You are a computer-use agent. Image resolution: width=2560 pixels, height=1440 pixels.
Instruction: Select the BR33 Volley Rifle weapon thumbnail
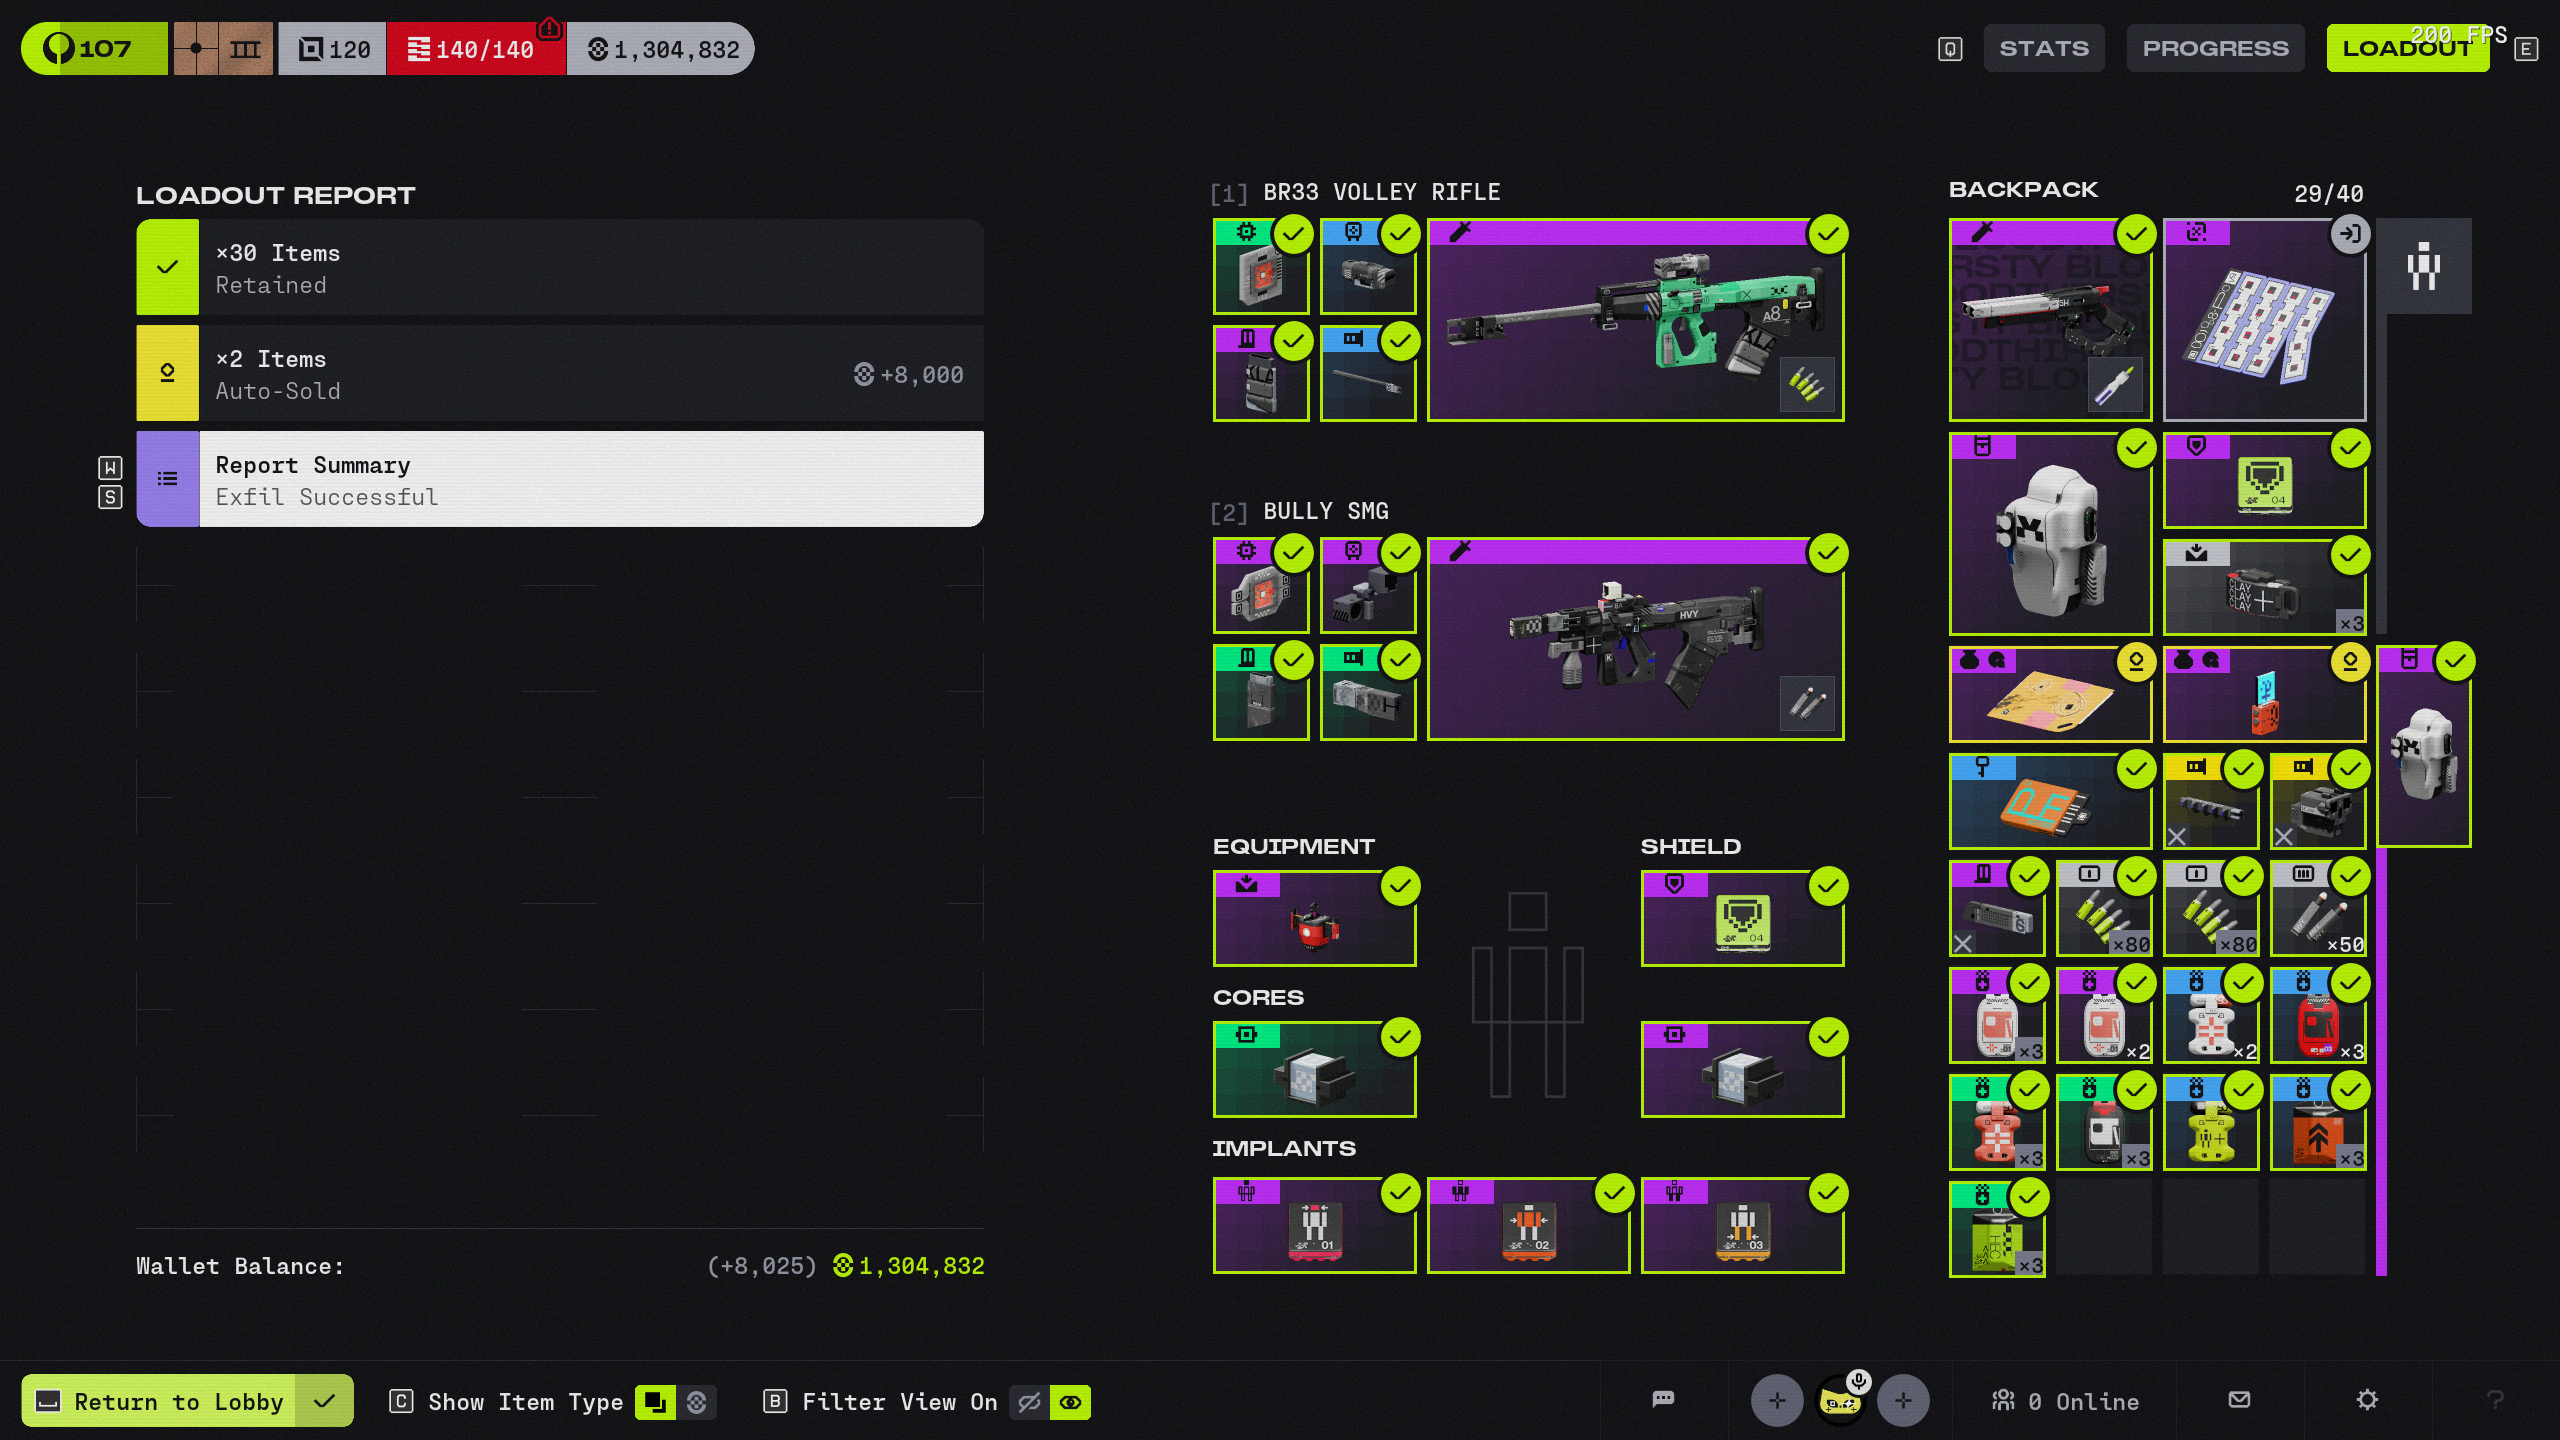[x=1634, y=320]
